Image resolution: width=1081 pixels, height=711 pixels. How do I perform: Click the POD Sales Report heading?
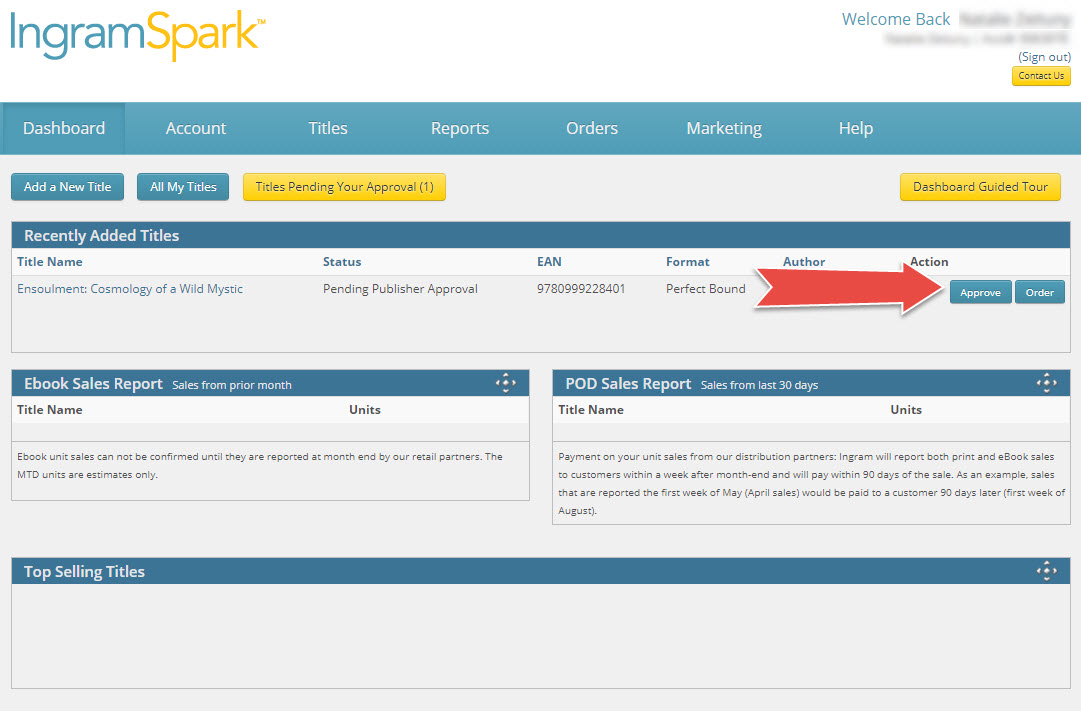[x=628, y=383]
